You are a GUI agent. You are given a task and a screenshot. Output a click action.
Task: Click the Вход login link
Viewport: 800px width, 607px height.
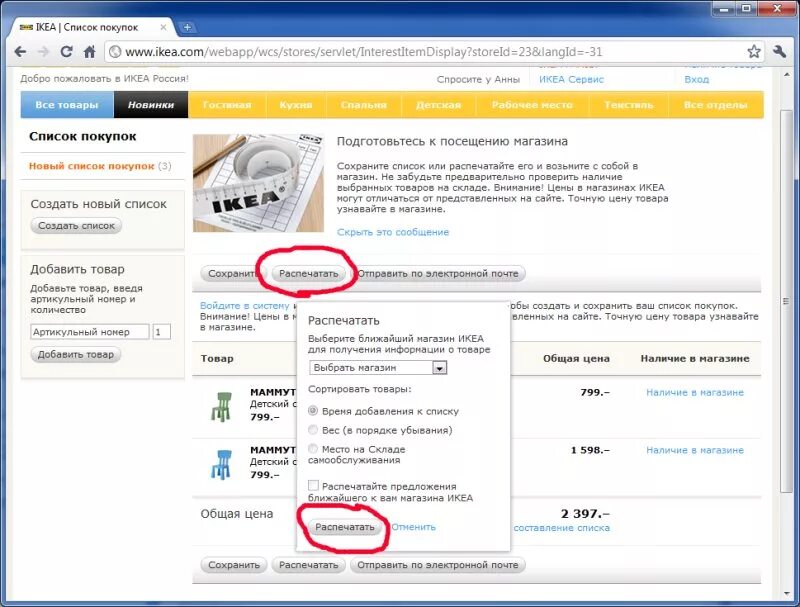tap(696, 79)
